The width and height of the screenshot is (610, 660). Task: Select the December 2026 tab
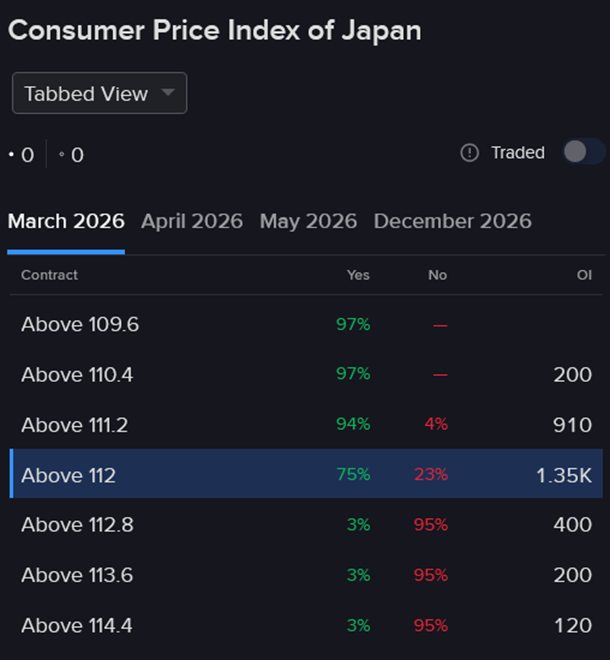[x=452, y=221]
